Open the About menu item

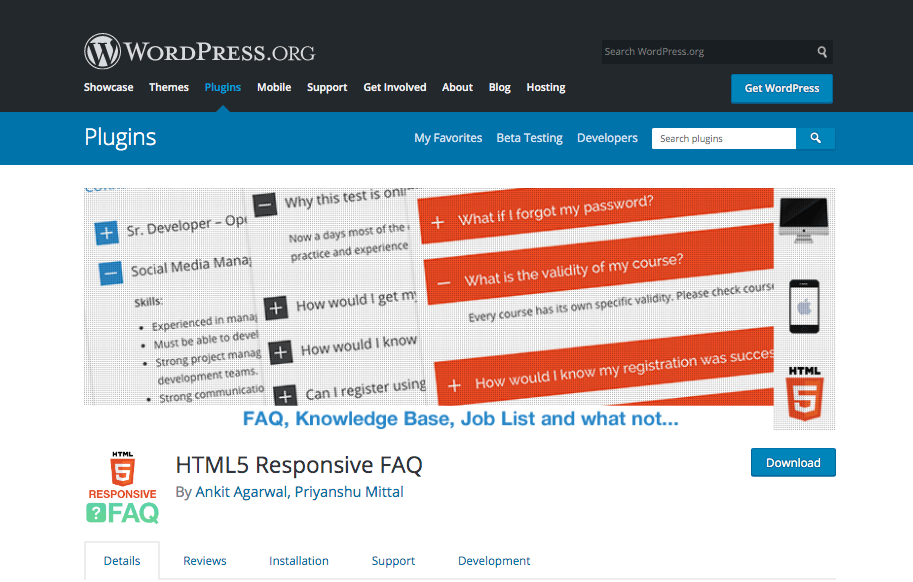(x=457, y=87)
